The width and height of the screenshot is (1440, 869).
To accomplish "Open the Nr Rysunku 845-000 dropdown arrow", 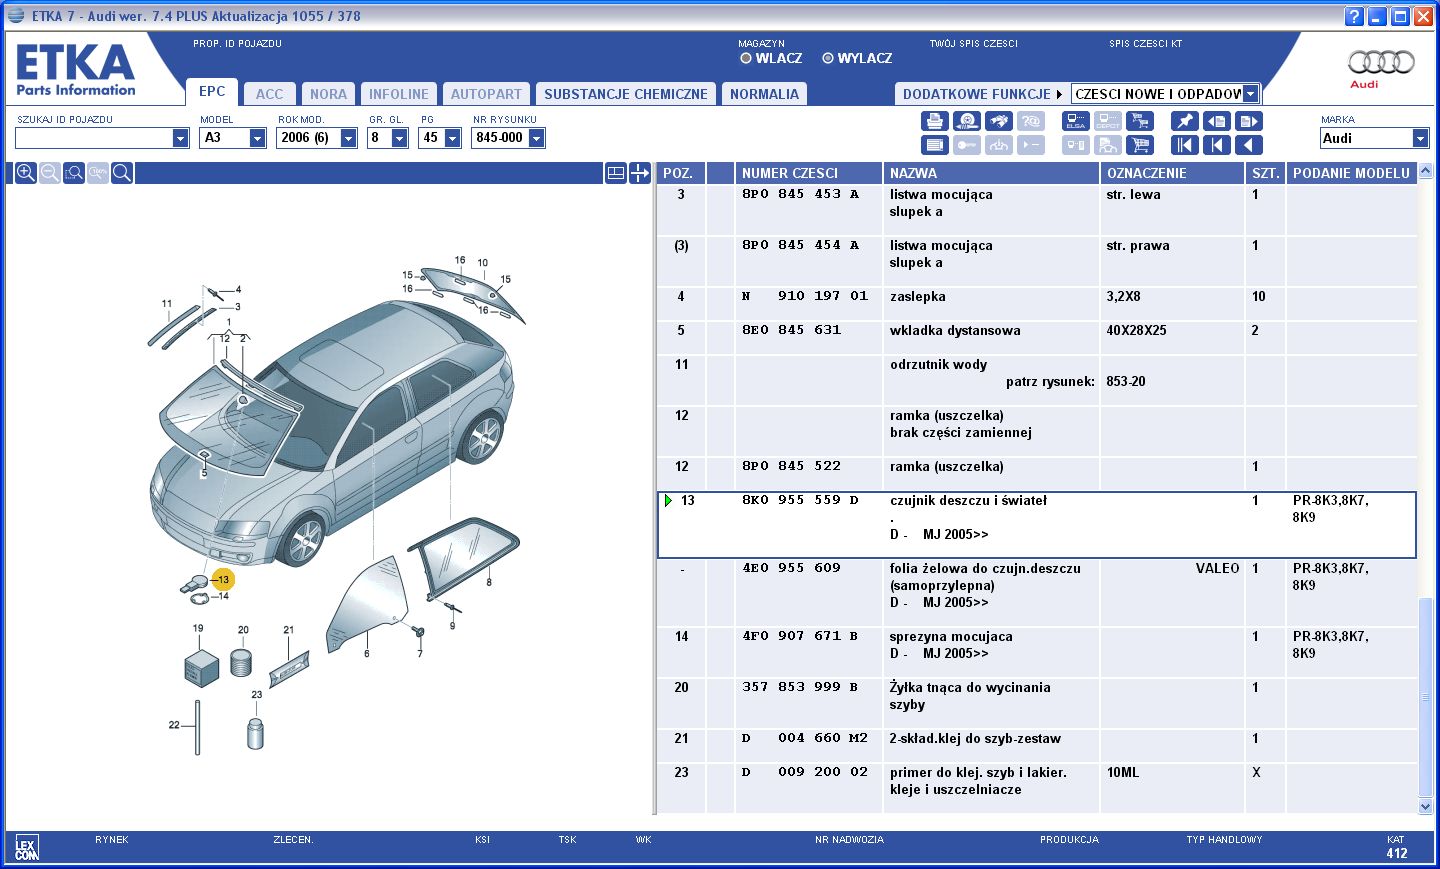I will point(536,138).
